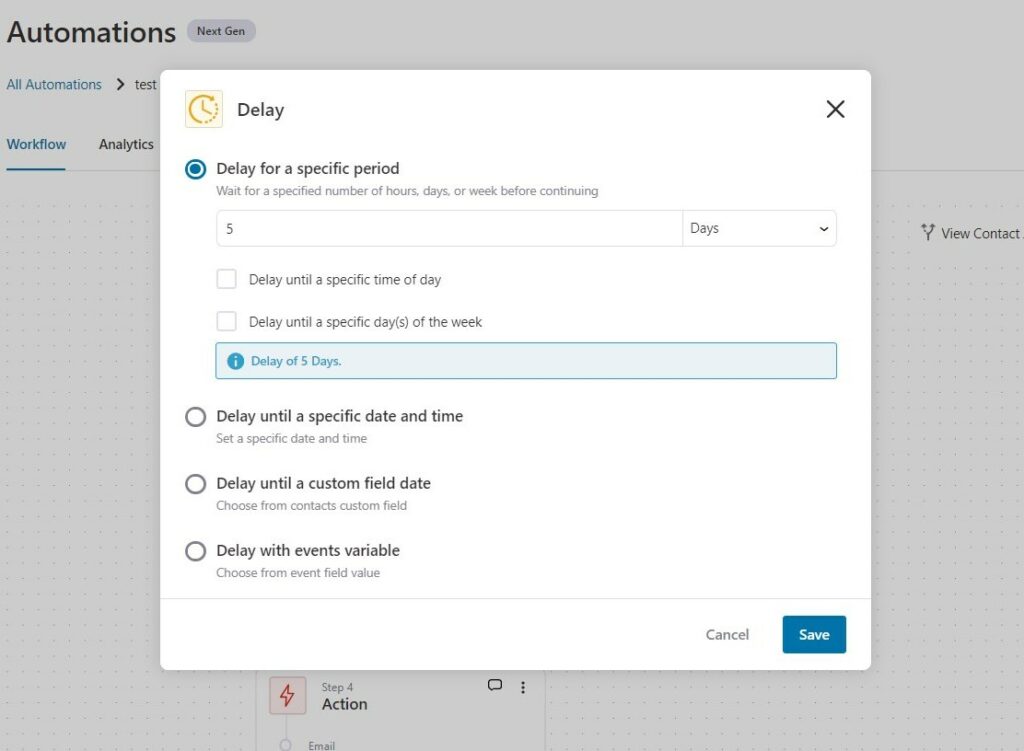1024x751 pixels.
Task: Close the Delay dialog with X
Action: click(835, 109)
